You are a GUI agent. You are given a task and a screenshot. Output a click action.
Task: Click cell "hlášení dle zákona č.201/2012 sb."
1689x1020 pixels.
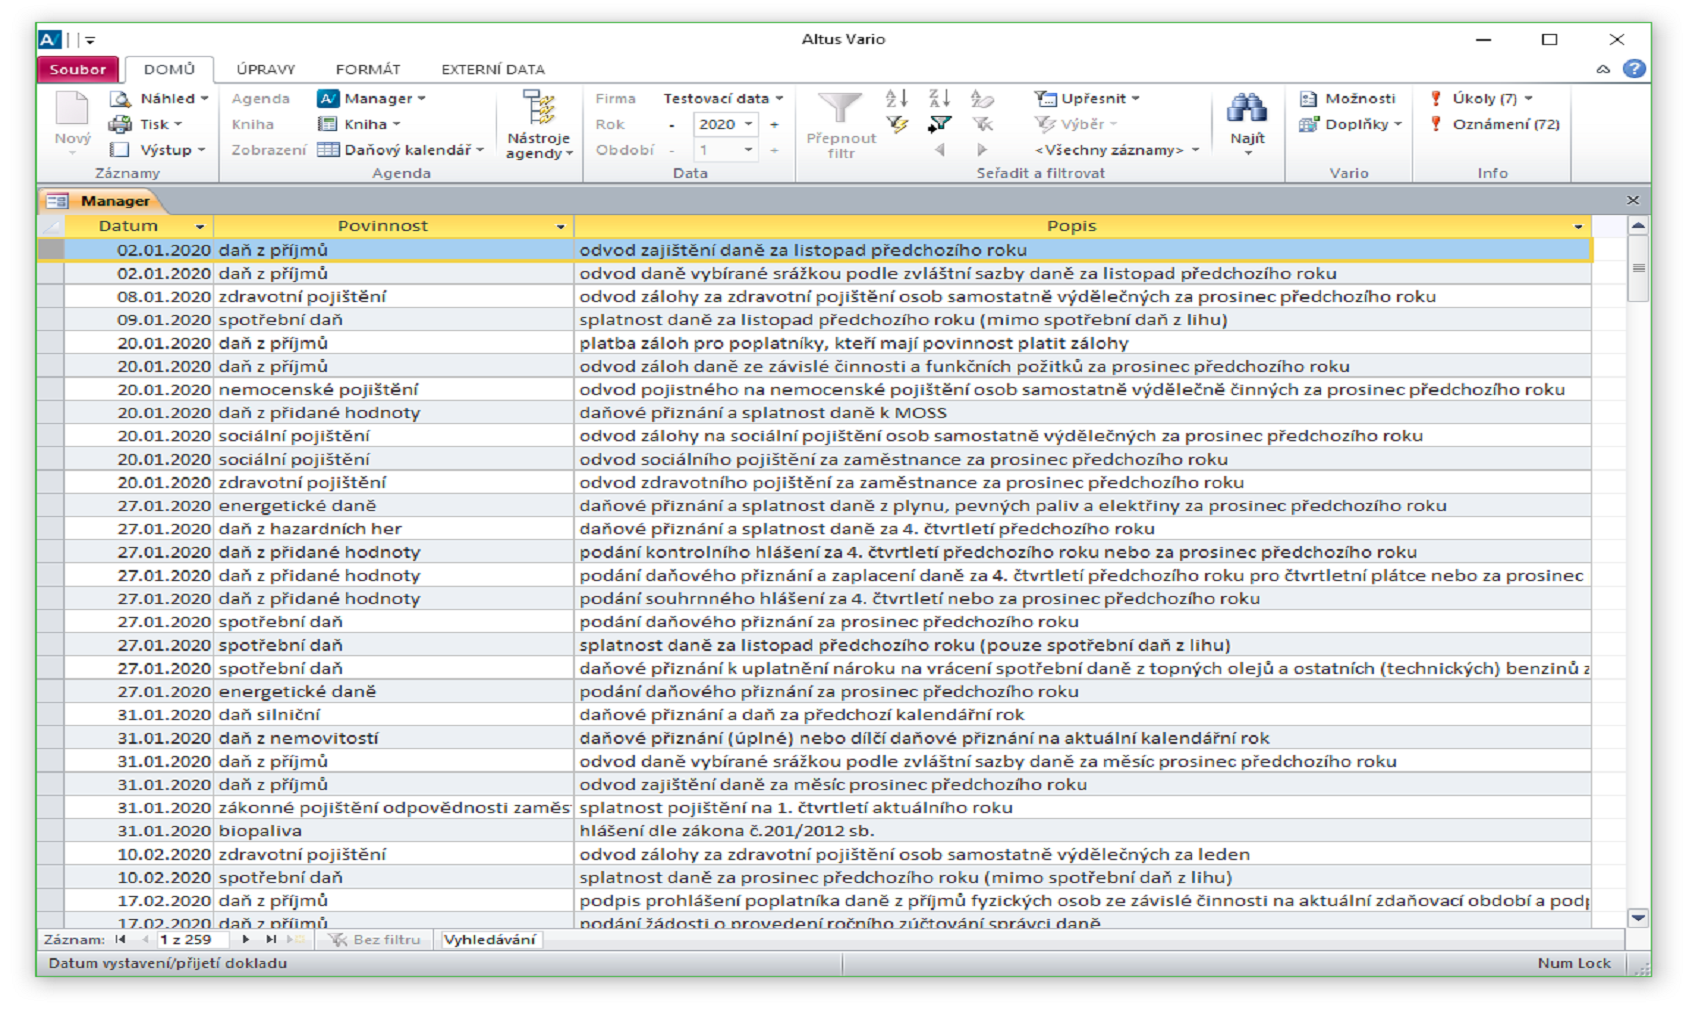tap(1083, 830)
